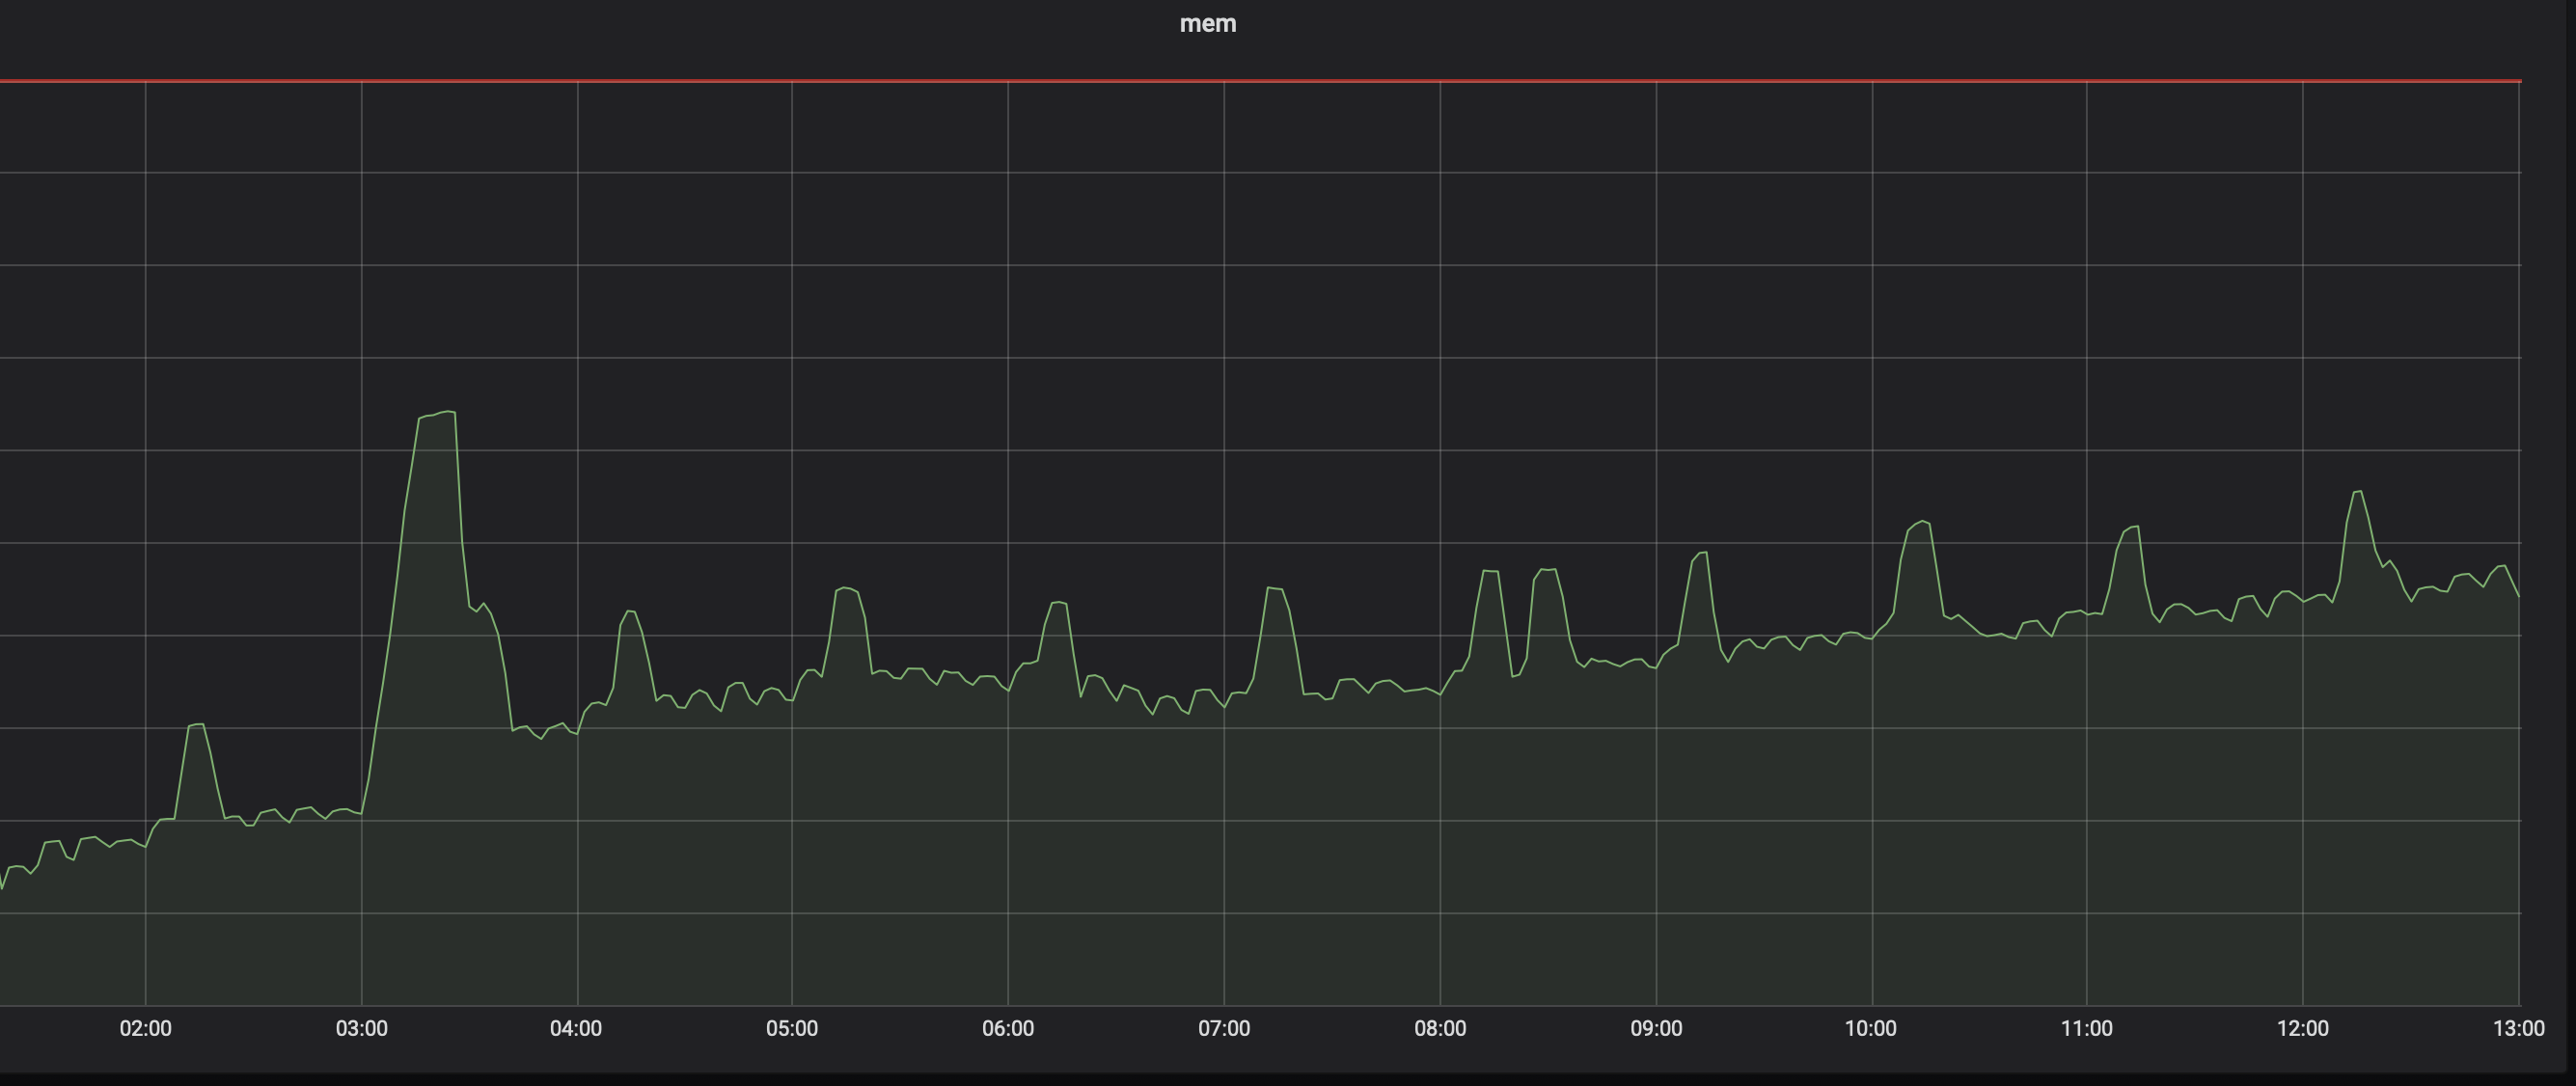Click the 13:00 time axis label

pyautogui.click(x=2519, y=1028)
